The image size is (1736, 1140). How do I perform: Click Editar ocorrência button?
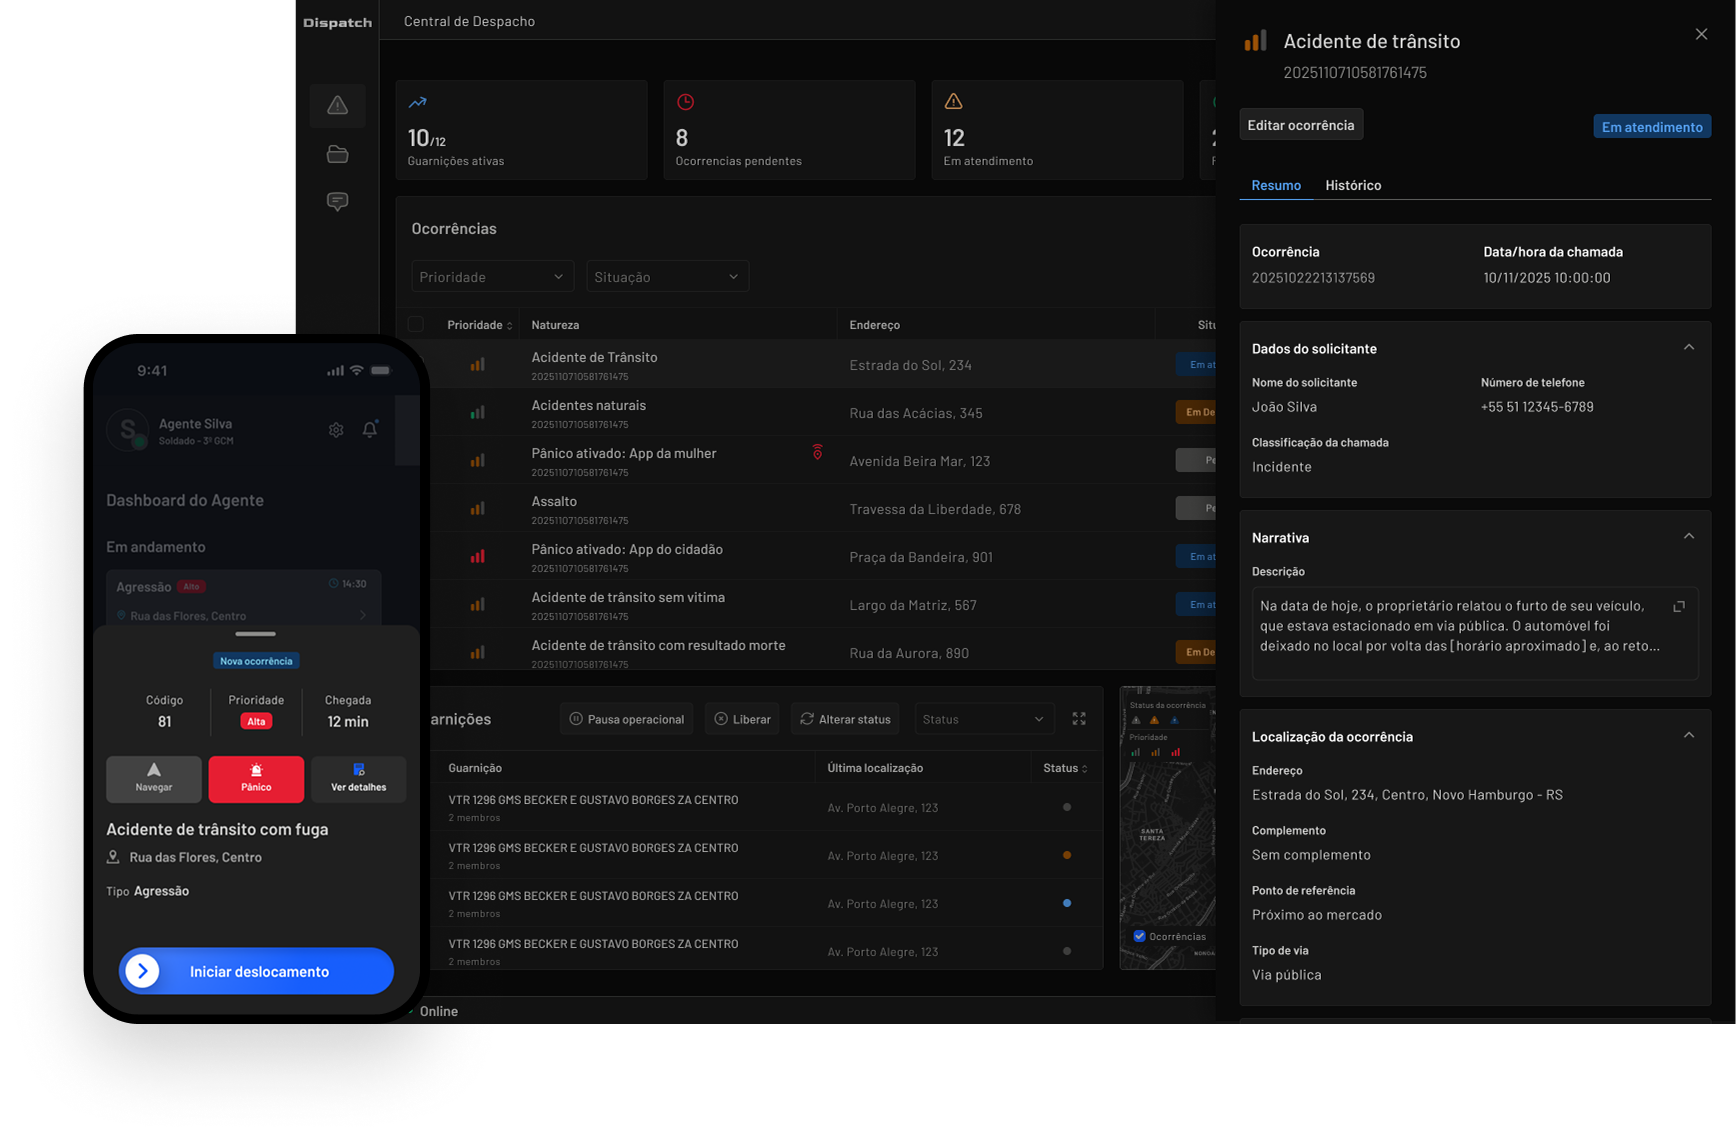pyautogui.click(x=1300, y=125)
